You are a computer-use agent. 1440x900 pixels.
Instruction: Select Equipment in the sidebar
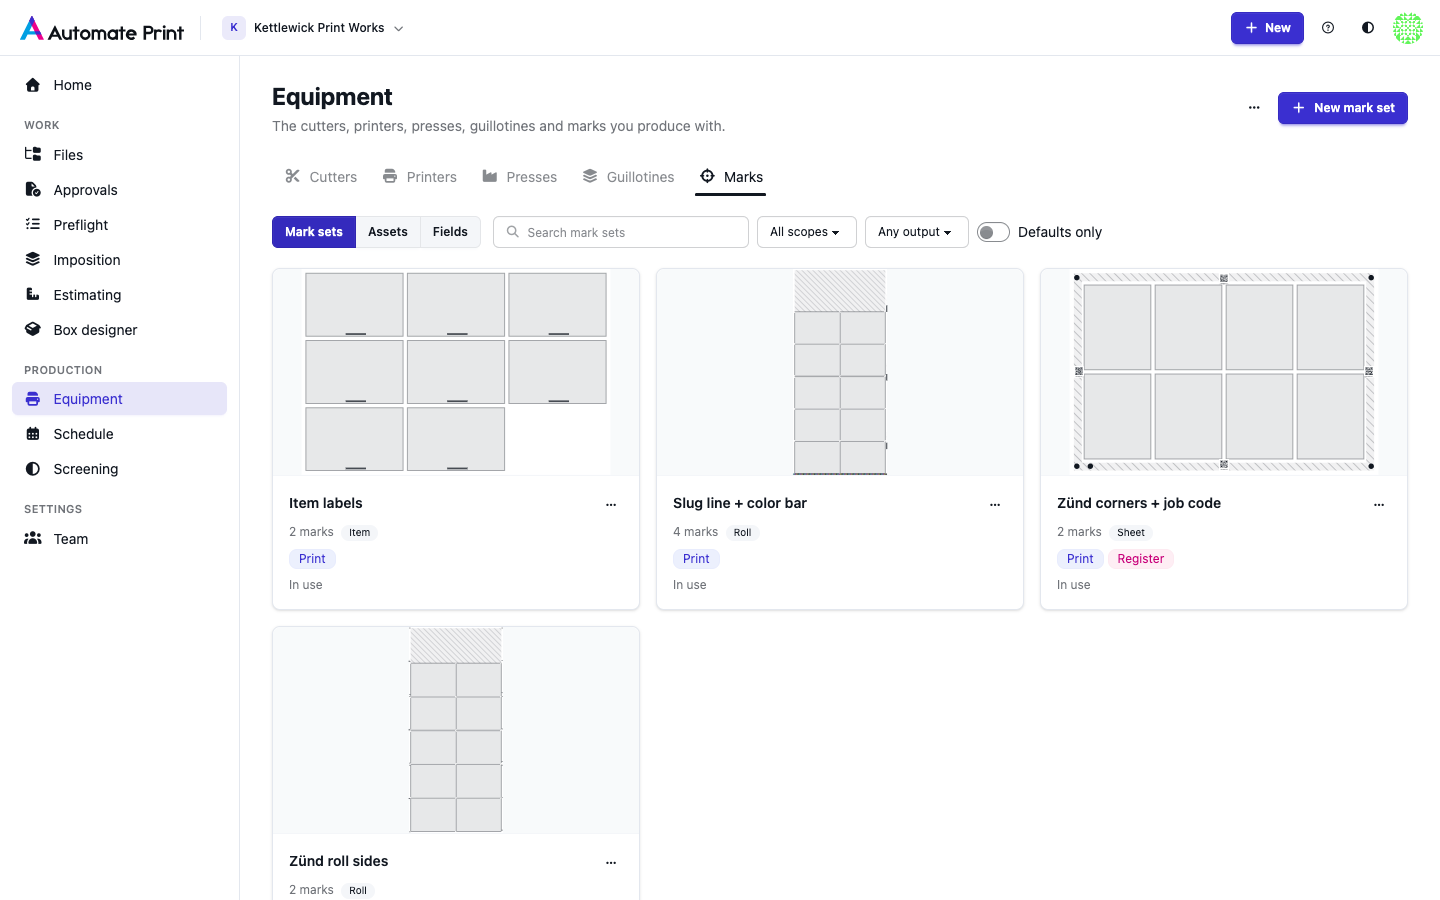click(119, 399)
